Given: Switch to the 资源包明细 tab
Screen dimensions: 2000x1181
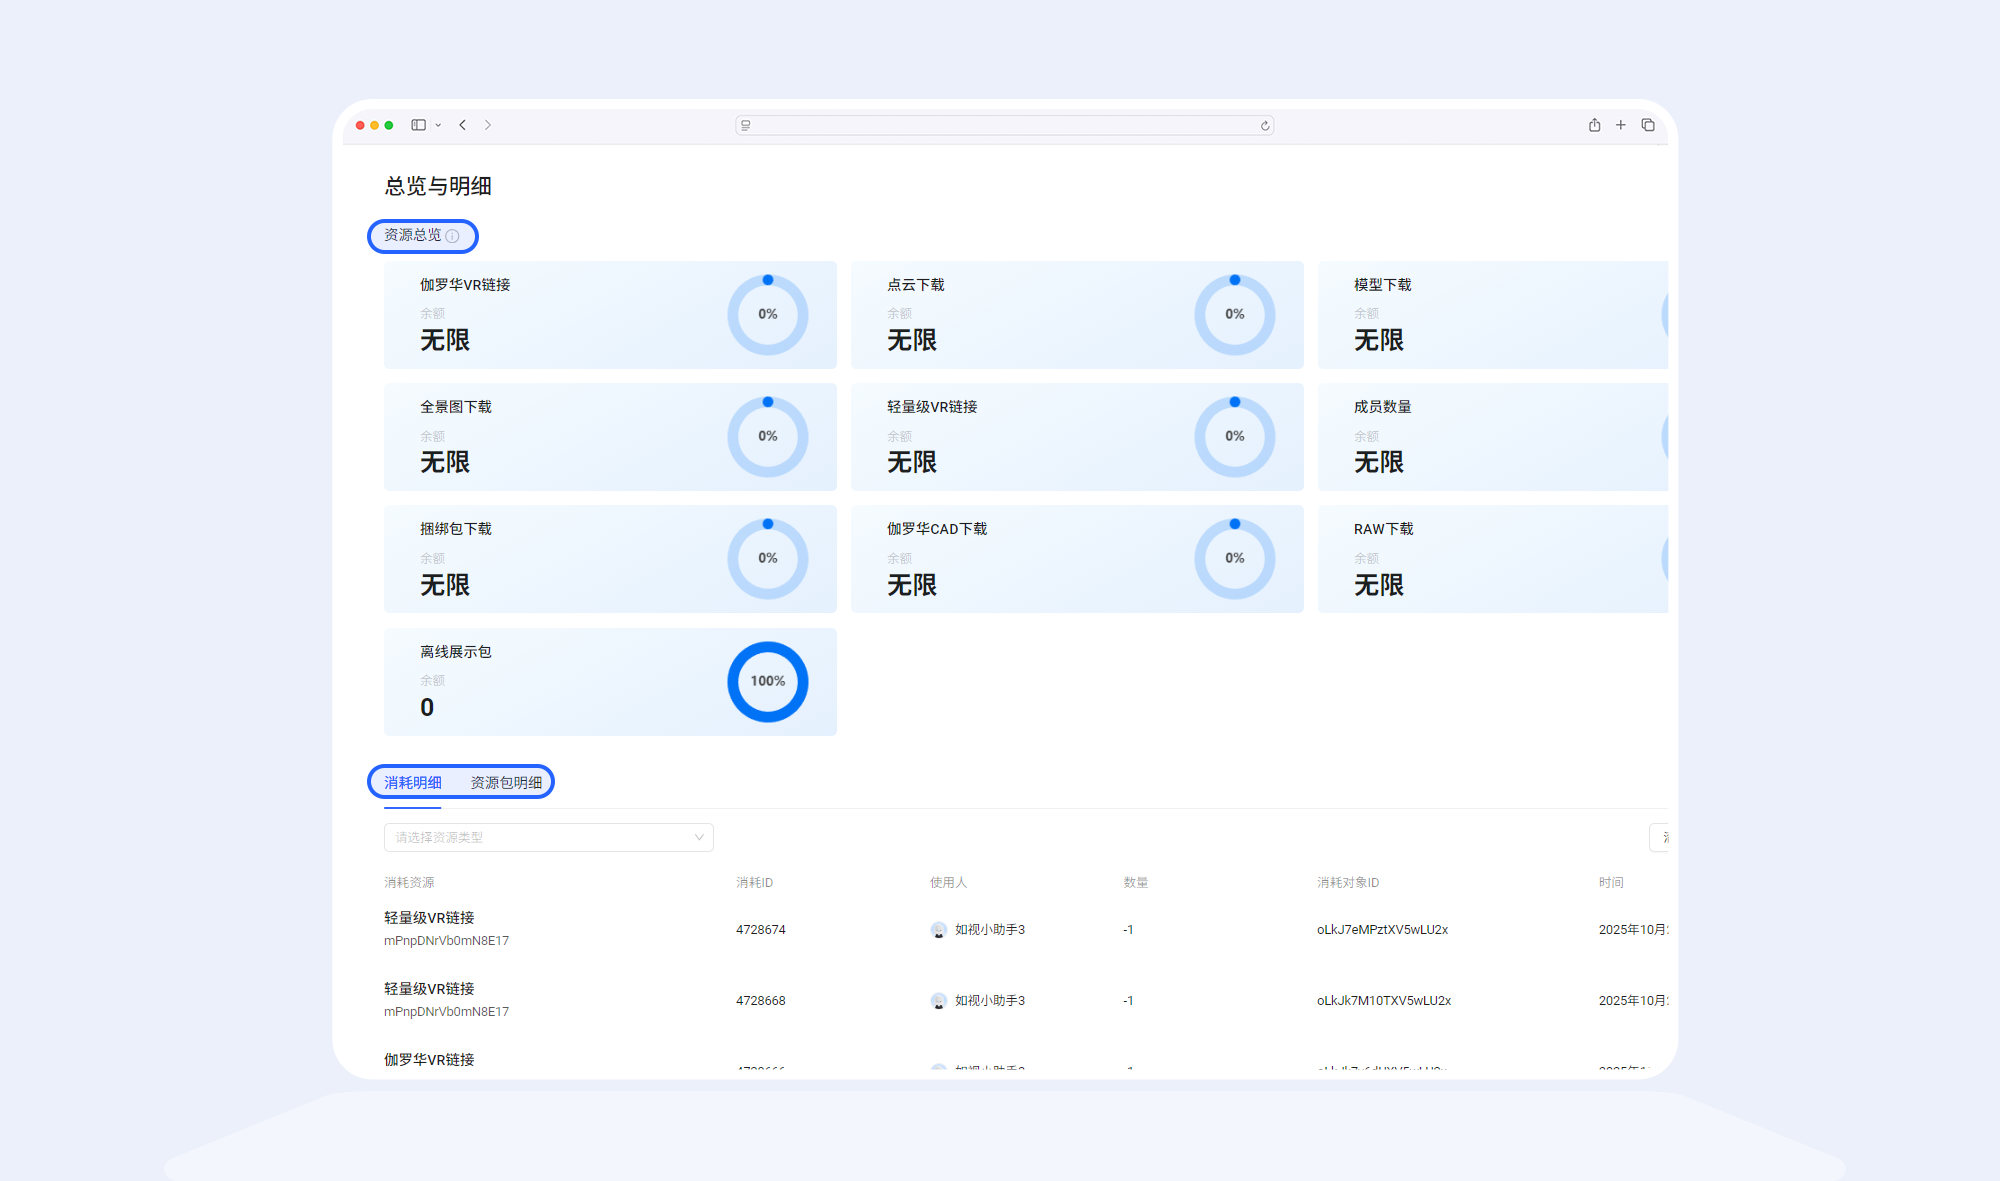Looking at the screenshot, I should [x=507, y=782].
